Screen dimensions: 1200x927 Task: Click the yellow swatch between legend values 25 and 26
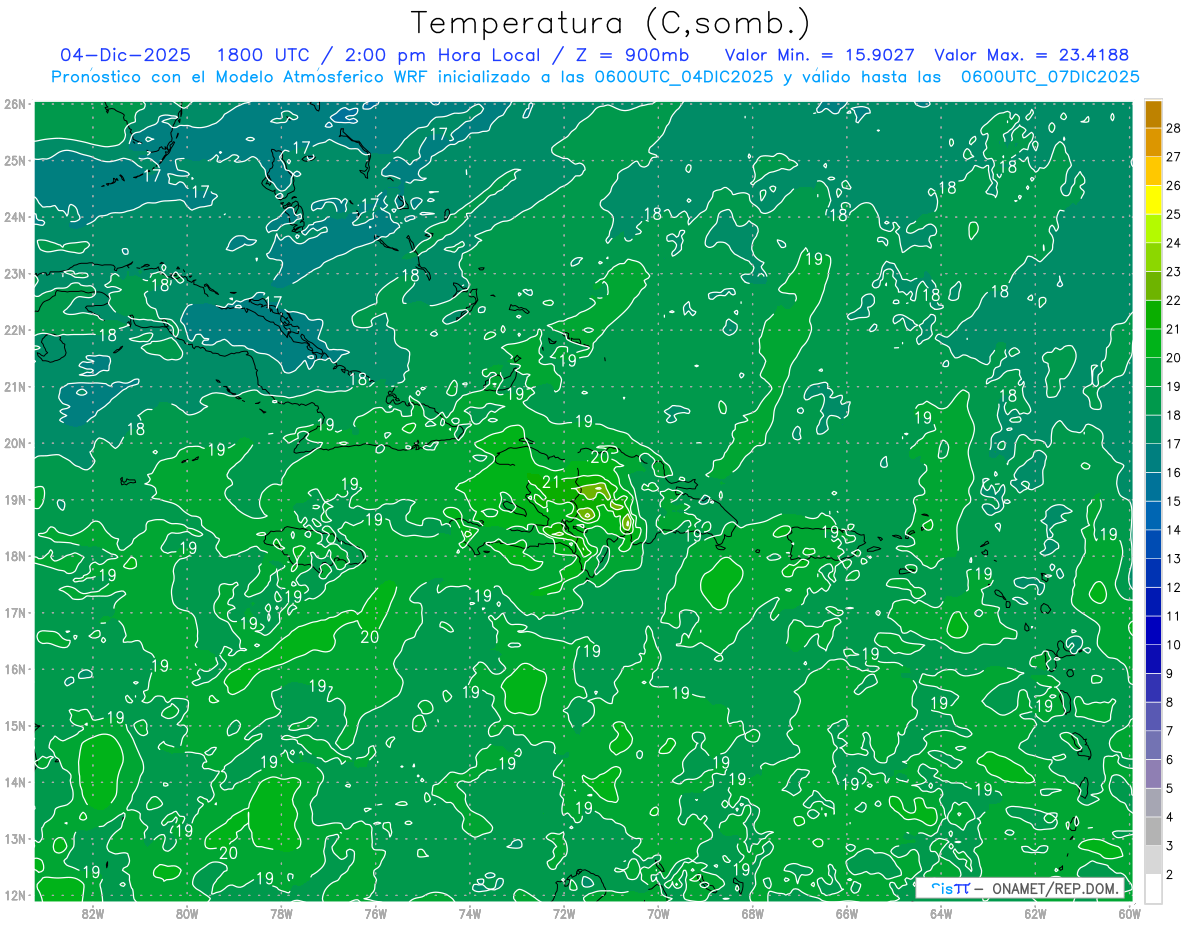(1153, 200)
